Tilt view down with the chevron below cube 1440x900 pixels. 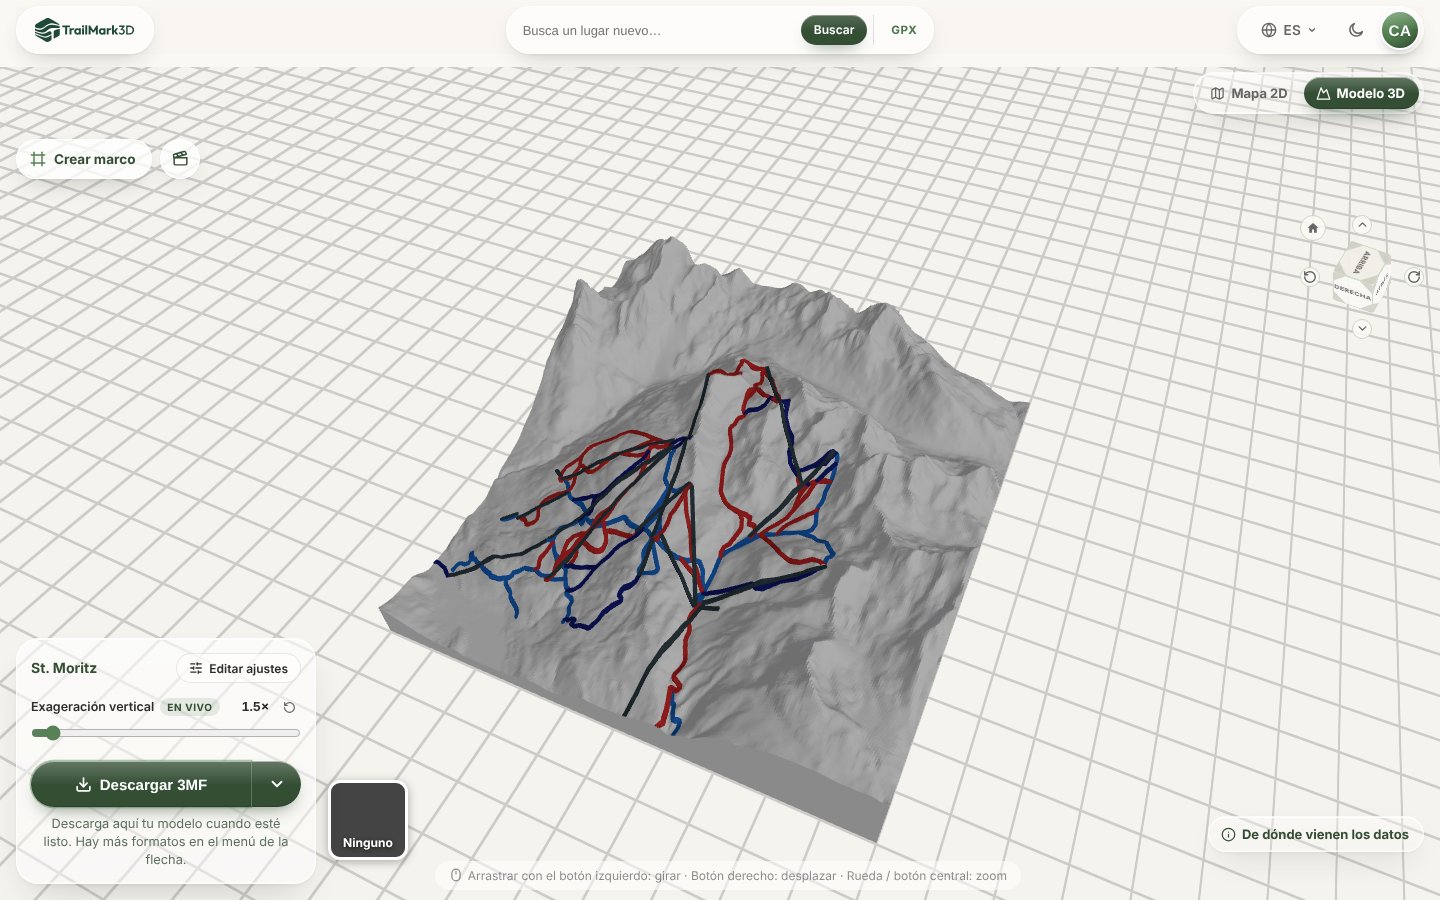(1362, 328)
